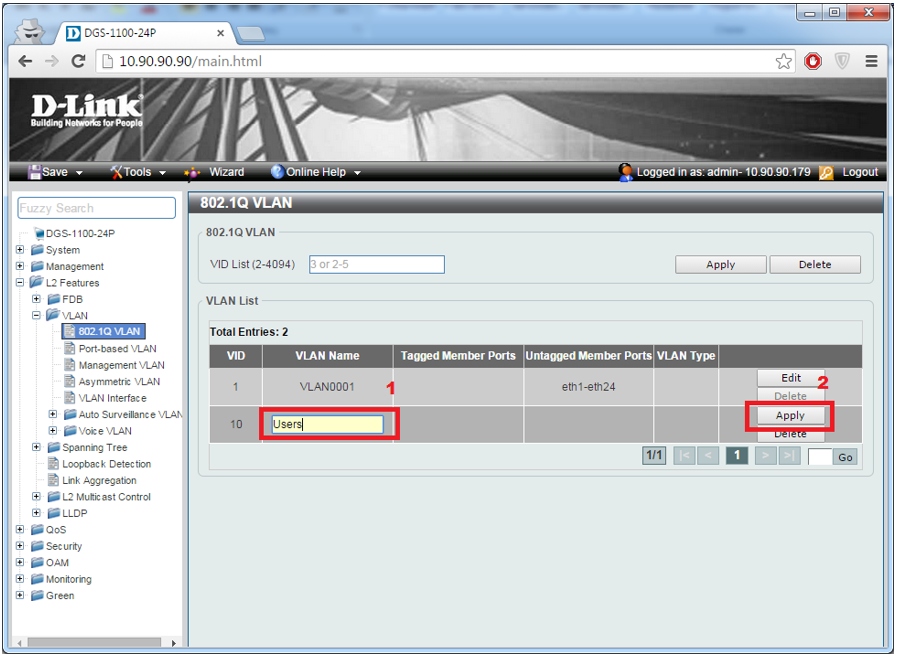Expand the System tree node
This screenshot has width=899, height=659.
[x=20, y=250]
